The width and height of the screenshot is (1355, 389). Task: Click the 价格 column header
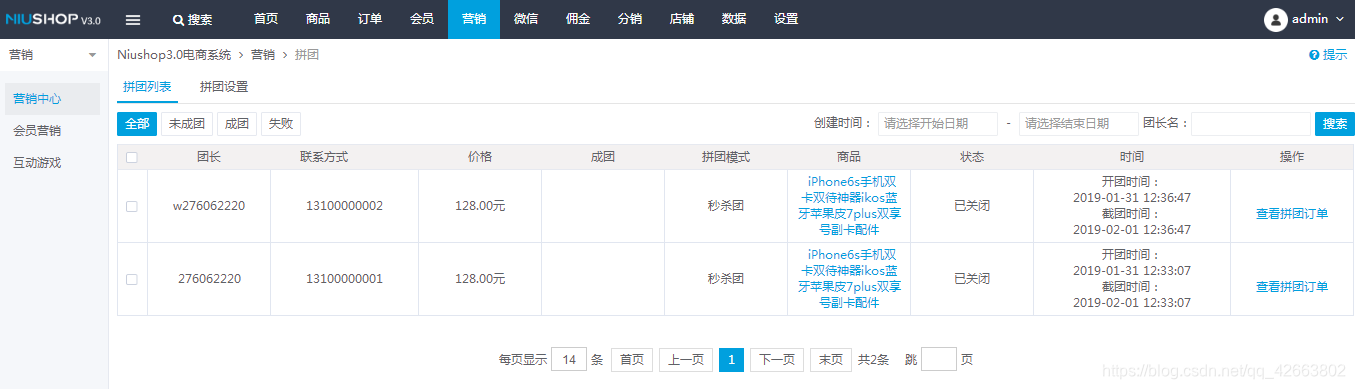click(x=480, y=157)
